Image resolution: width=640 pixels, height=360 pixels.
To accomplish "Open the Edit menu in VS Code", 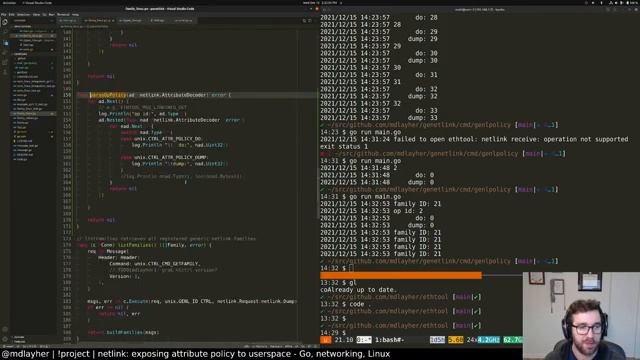I will (x=11, y=14).
